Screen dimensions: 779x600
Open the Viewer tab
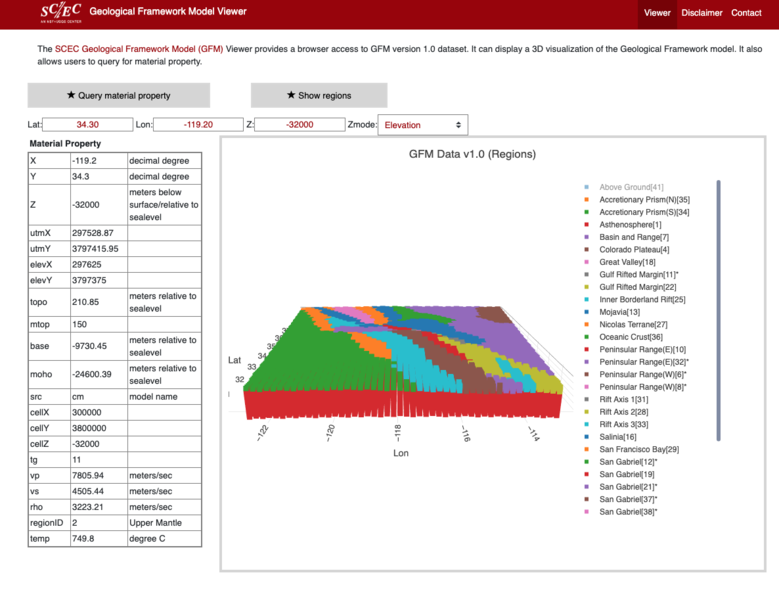657,13
